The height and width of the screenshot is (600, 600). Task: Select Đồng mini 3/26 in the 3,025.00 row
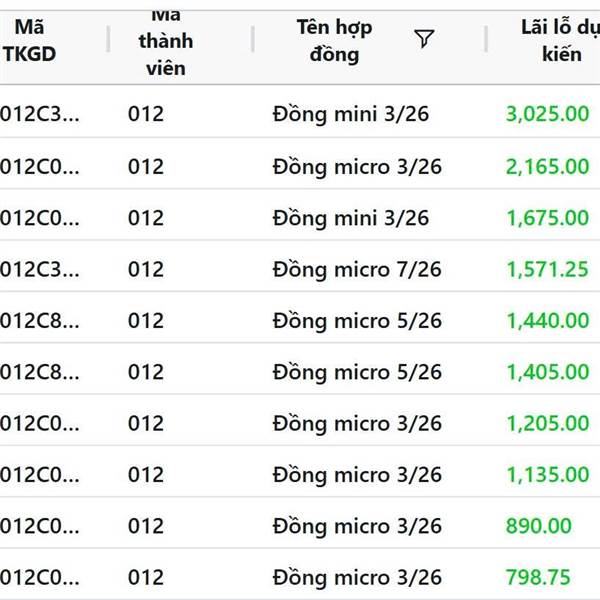(350, 114)
